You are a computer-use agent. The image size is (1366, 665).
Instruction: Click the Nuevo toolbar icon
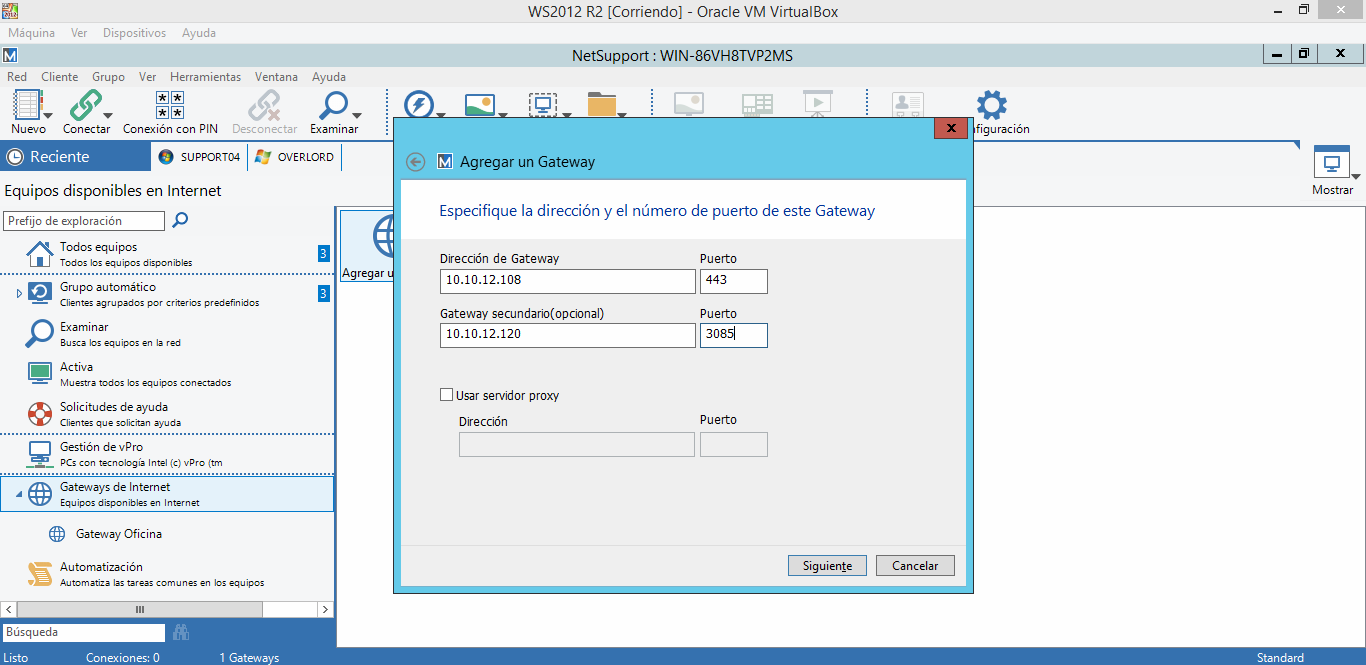26,105
